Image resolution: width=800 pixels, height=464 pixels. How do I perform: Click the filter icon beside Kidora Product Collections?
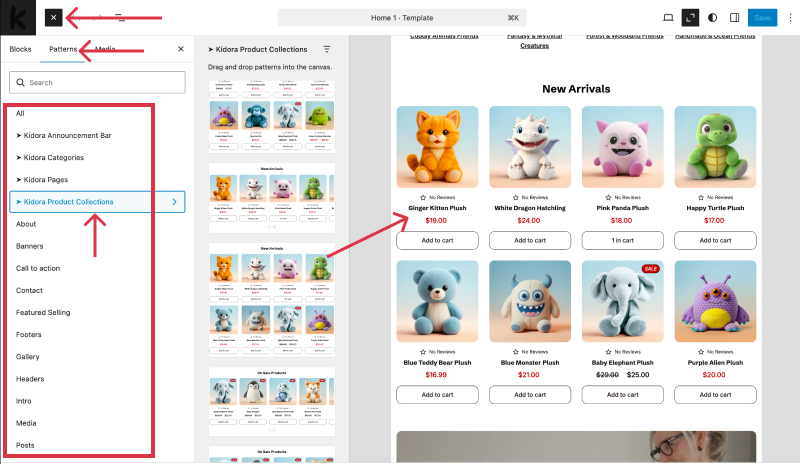pos(327,49)
